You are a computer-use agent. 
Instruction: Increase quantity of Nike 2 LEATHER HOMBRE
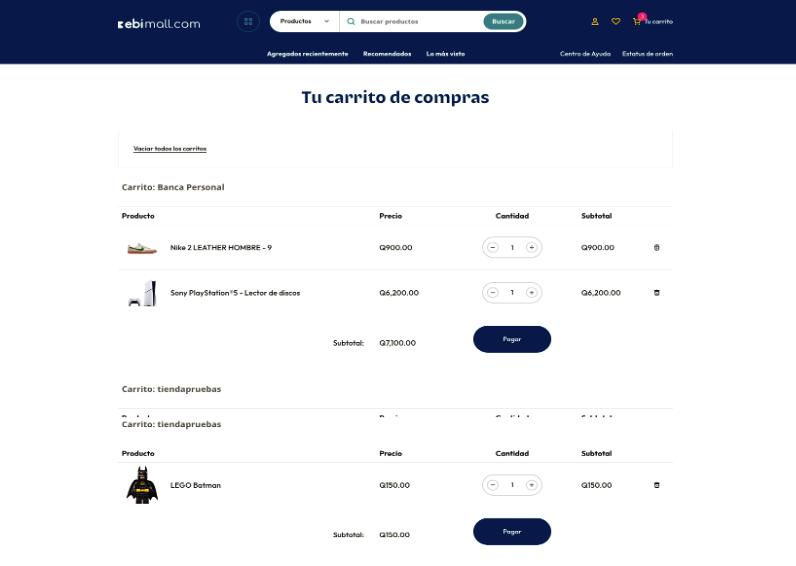(532, 248)
